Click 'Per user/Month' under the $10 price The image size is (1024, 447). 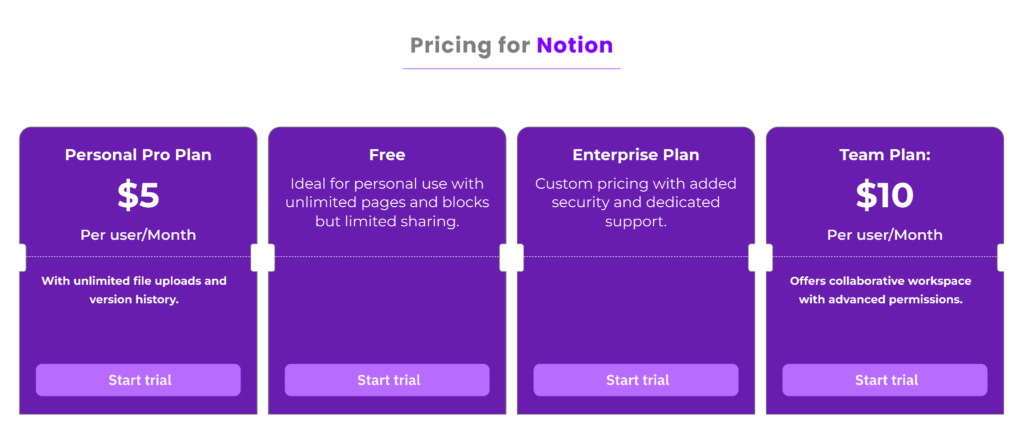885,235
